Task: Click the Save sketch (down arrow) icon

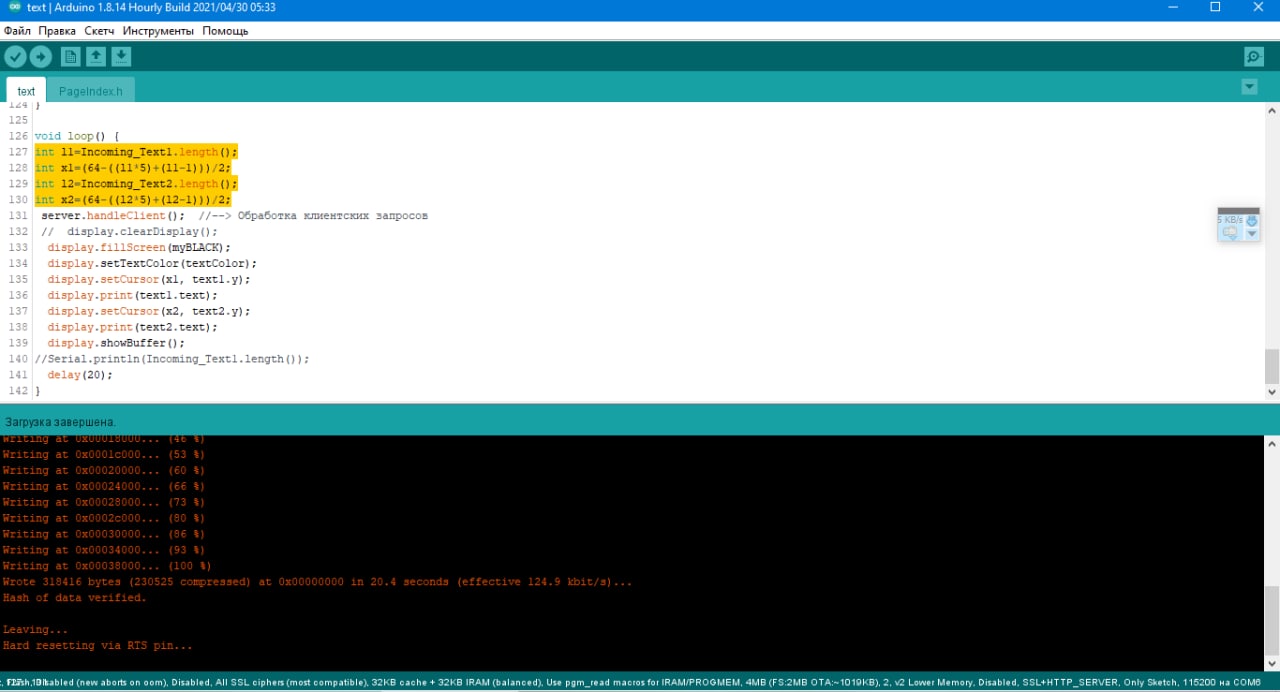Action: click(121, 56)
